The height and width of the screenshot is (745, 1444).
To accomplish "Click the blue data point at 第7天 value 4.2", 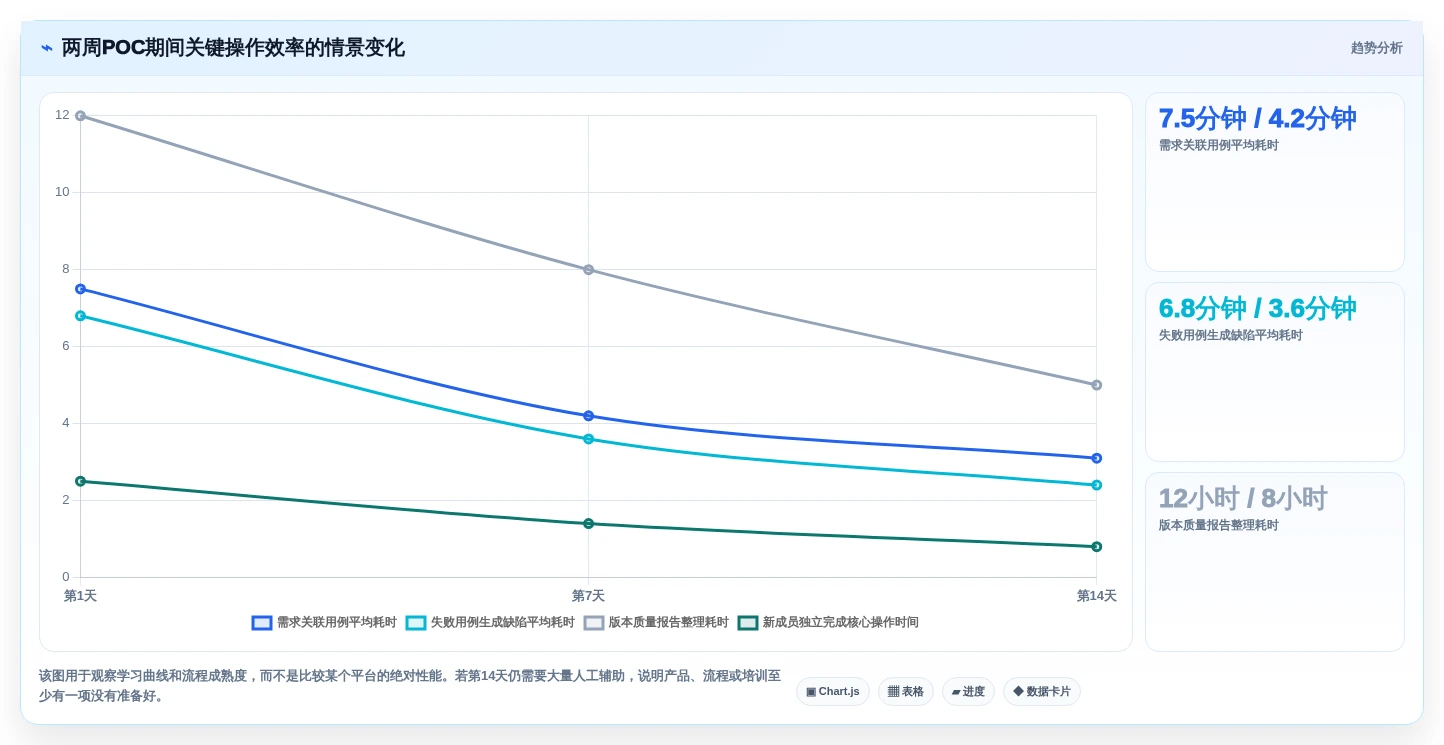I will point(589,416).
